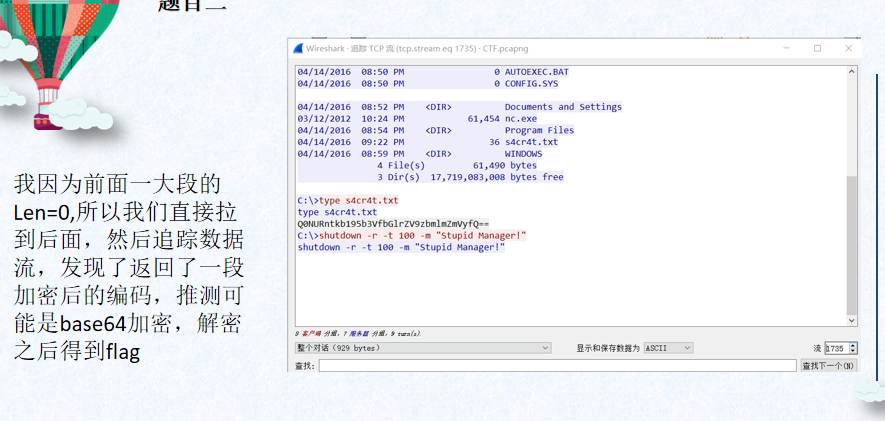The width and height of the screenshot is (885, 421).
Task: Click the Wireshark fin icon in title bar
Action: (x=298, y=49)
